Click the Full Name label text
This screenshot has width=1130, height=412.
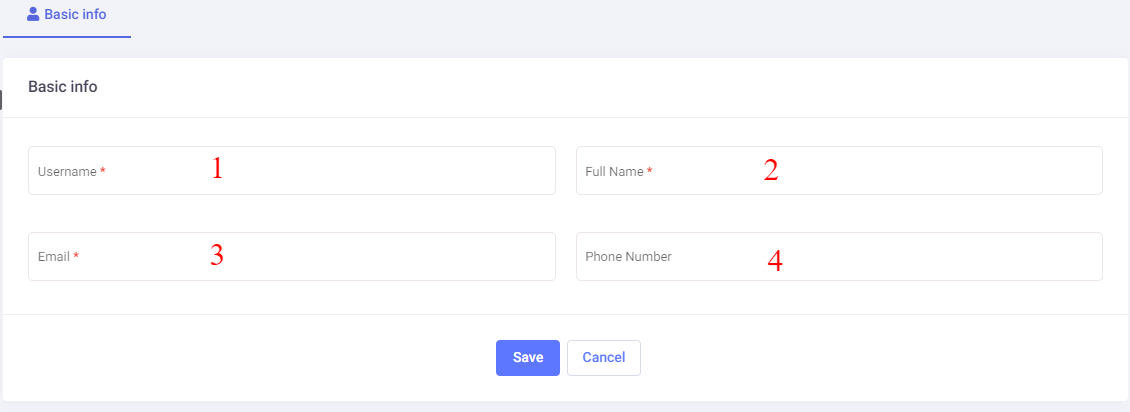pyautogui.click(x=614, y=172)
